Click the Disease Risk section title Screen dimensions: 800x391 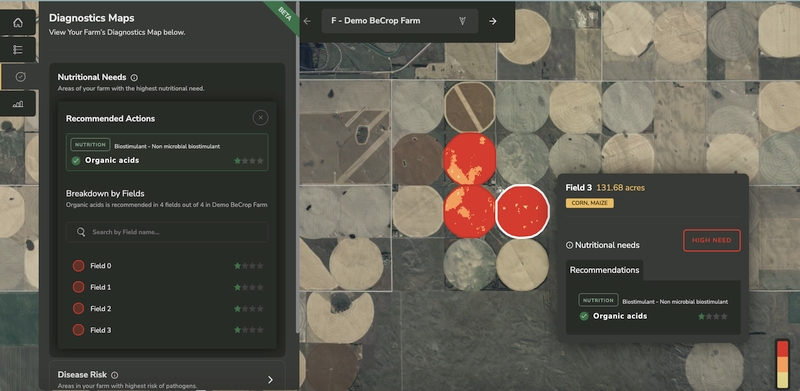coord(83,375)
